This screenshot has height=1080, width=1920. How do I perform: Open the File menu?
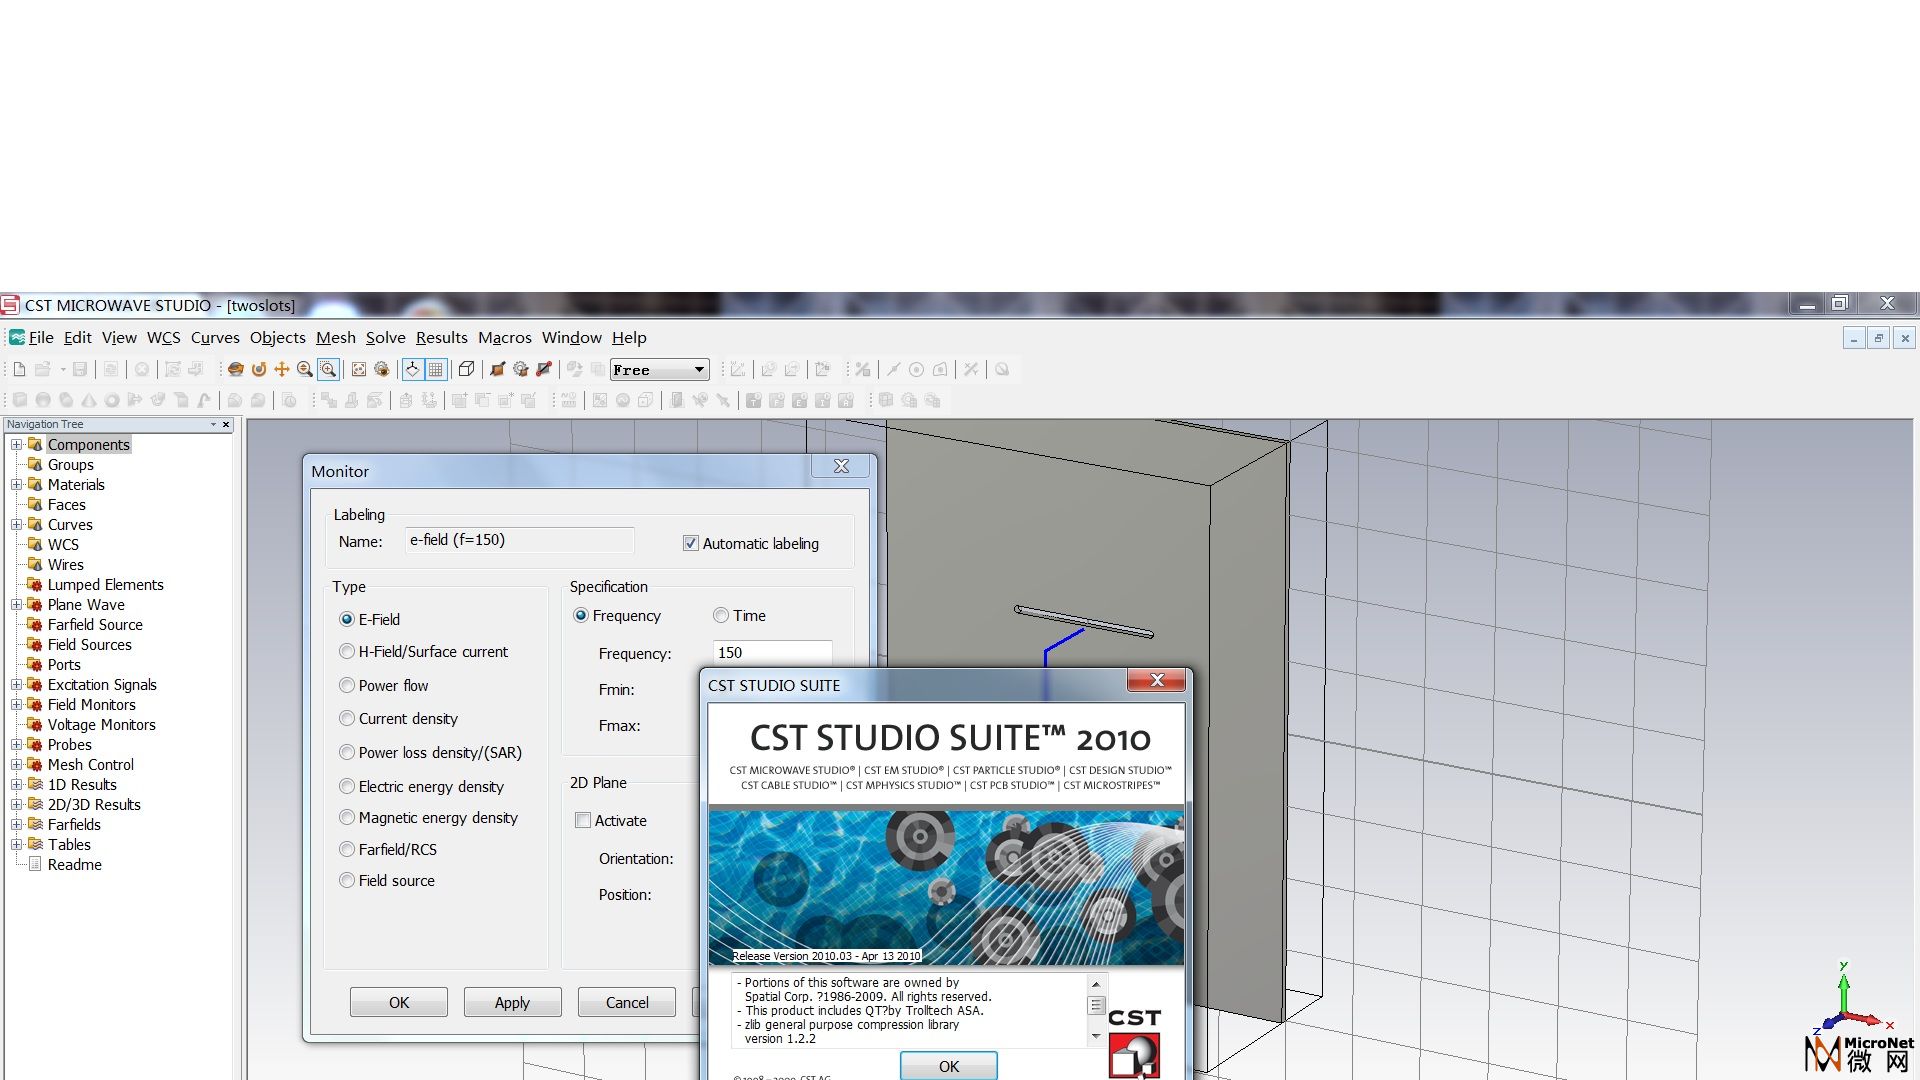tap(41, 338)
